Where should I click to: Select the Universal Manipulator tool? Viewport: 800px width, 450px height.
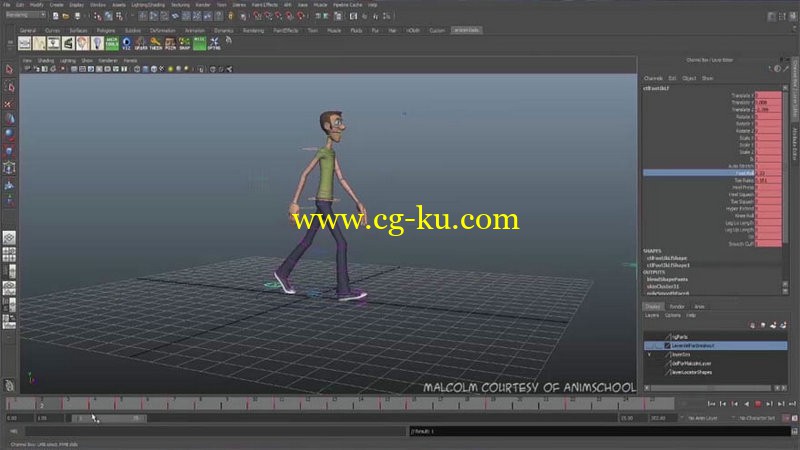click(9, 168)
